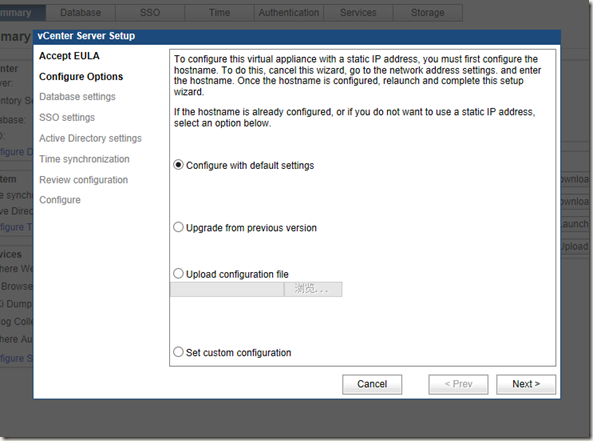Click the browse button for configuration file

tap(313, 289)
